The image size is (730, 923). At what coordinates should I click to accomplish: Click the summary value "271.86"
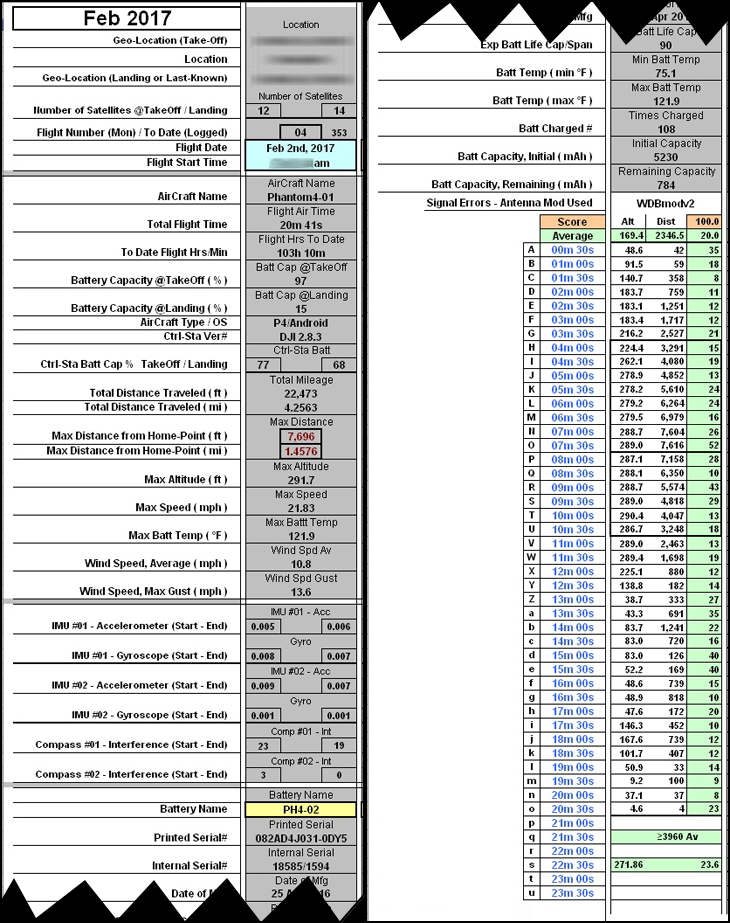pyautogui.click(x=628, y=865)
